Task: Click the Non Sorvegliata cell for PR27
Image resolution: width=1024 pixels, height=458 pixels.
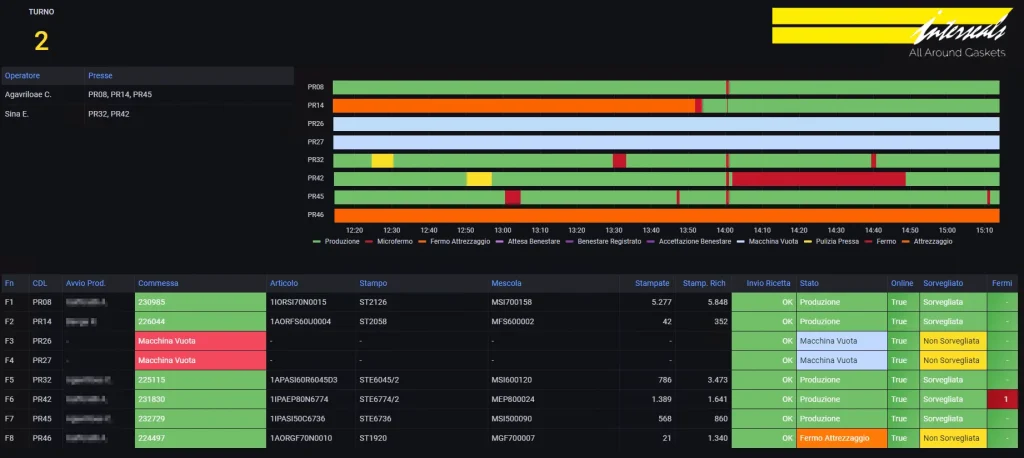Action: pos(953,361)
